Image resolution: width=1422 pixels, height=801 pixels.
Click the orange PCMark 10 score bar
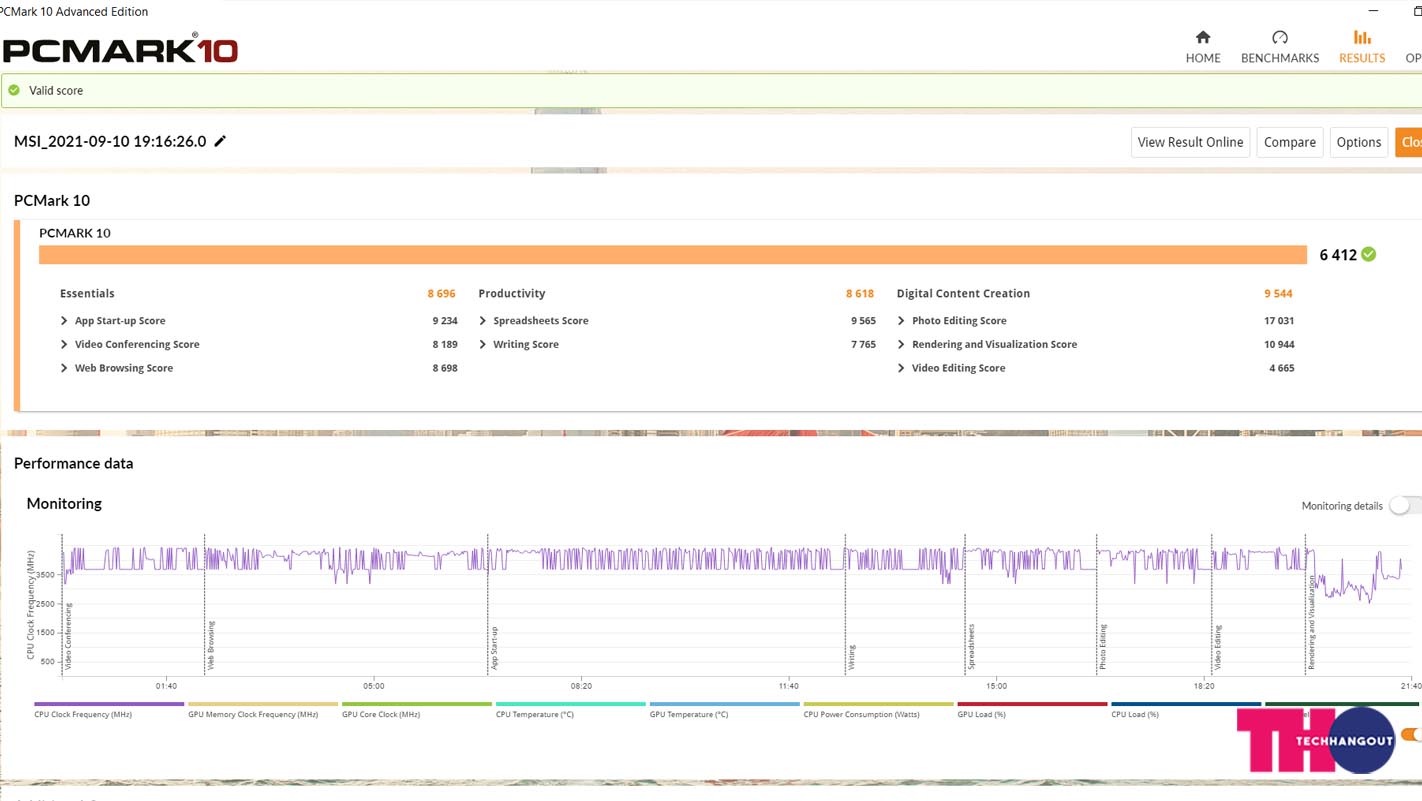coord(673,255)
